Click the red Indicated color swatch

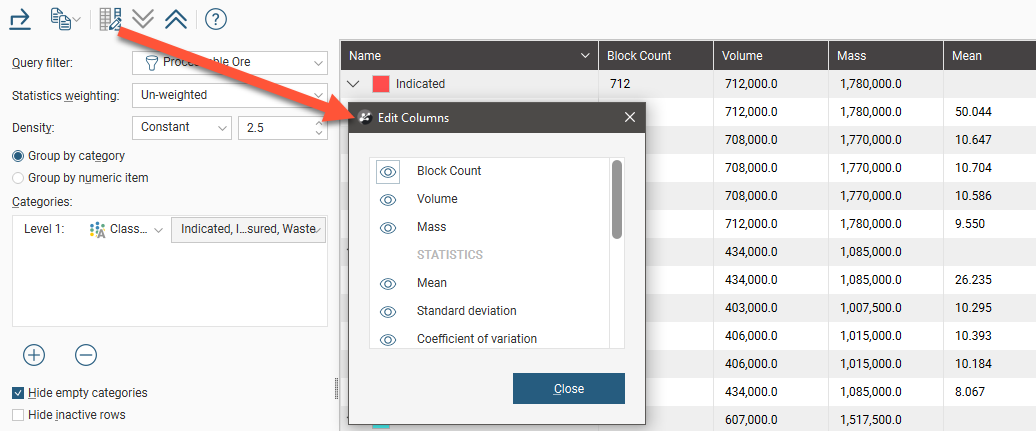click(381, 84)
